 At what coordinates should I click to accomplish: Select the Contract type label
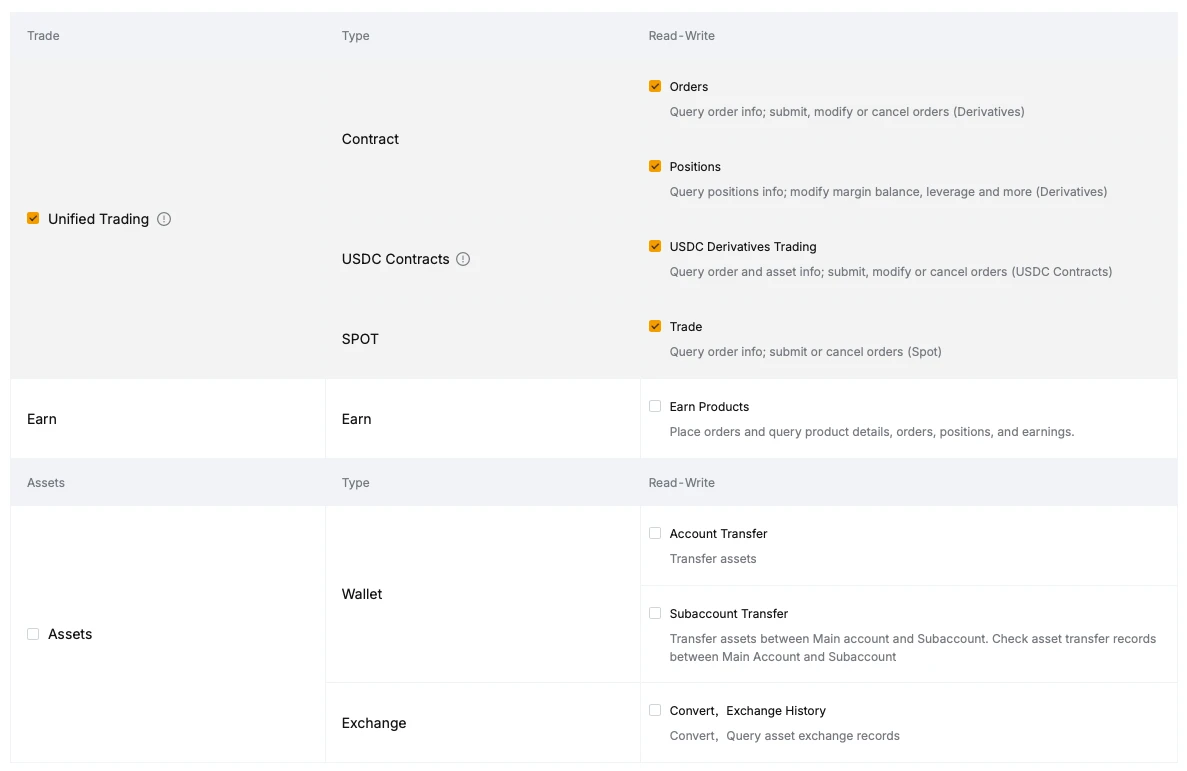coord(370,139)
